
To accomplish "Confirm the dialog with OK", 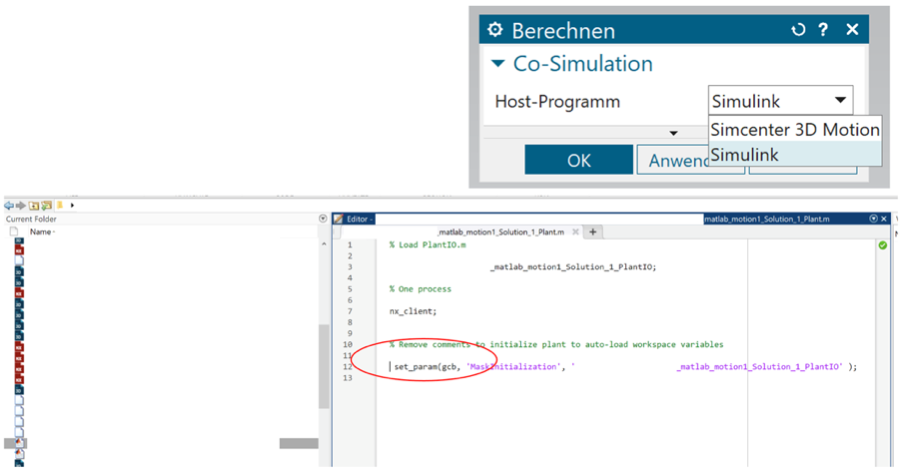I will pos(579,160).
